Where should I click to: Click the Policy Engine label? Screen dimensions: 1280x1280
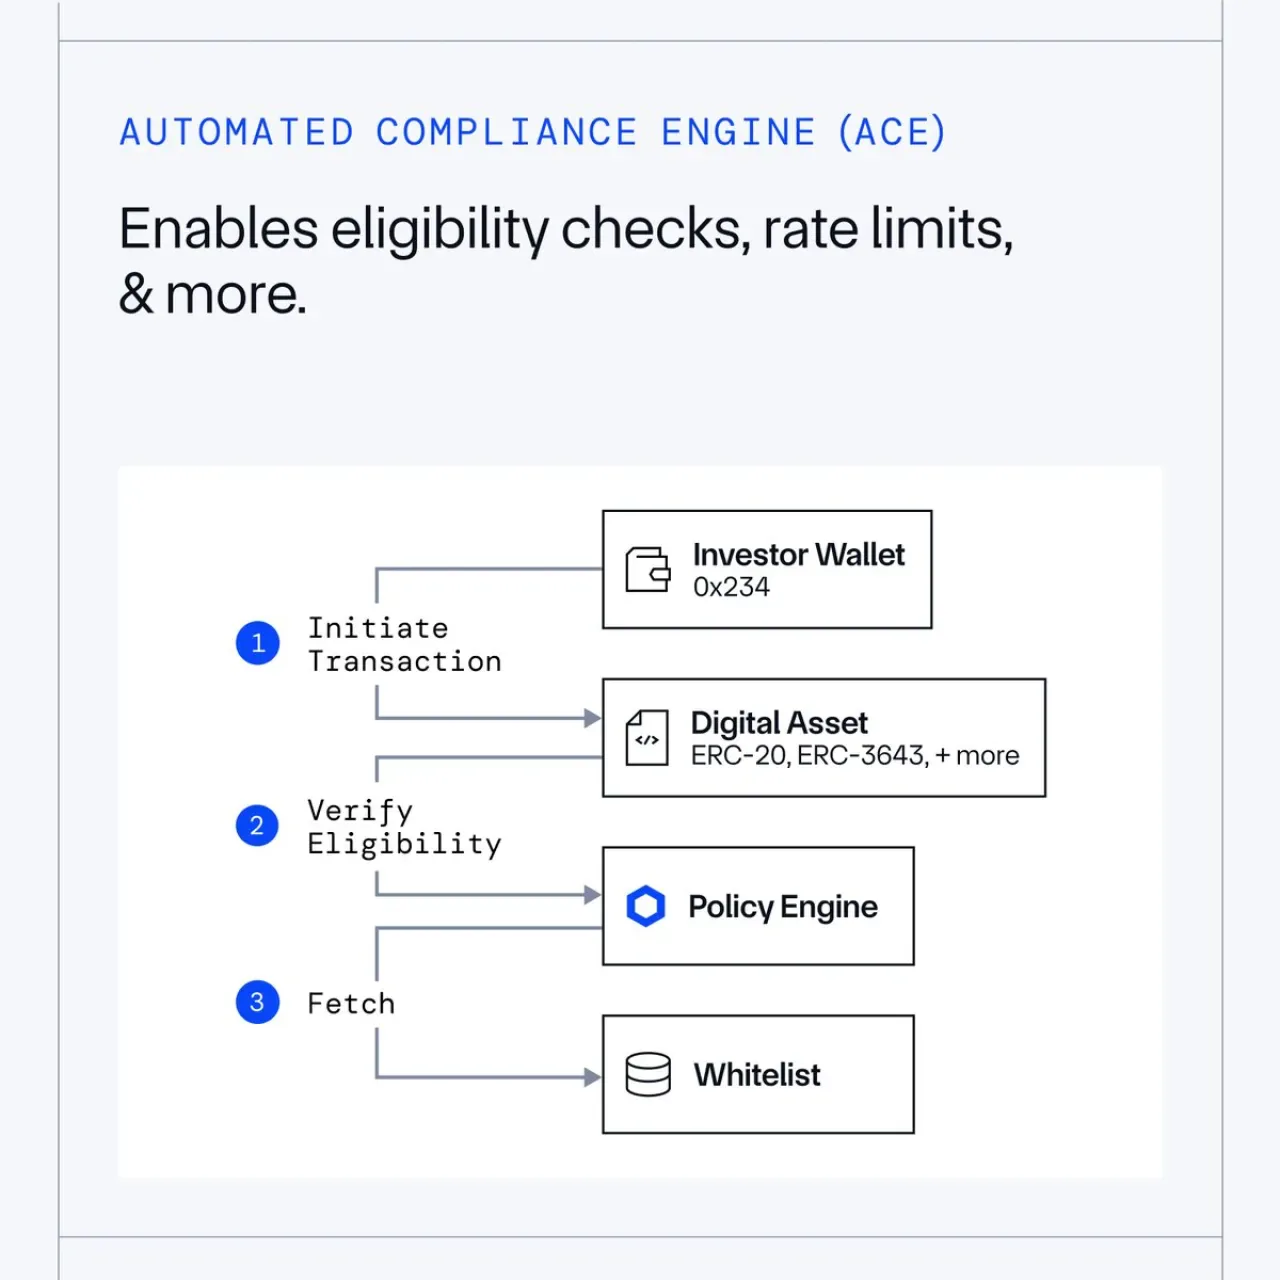pyautogui.click(x=783, y=907)
